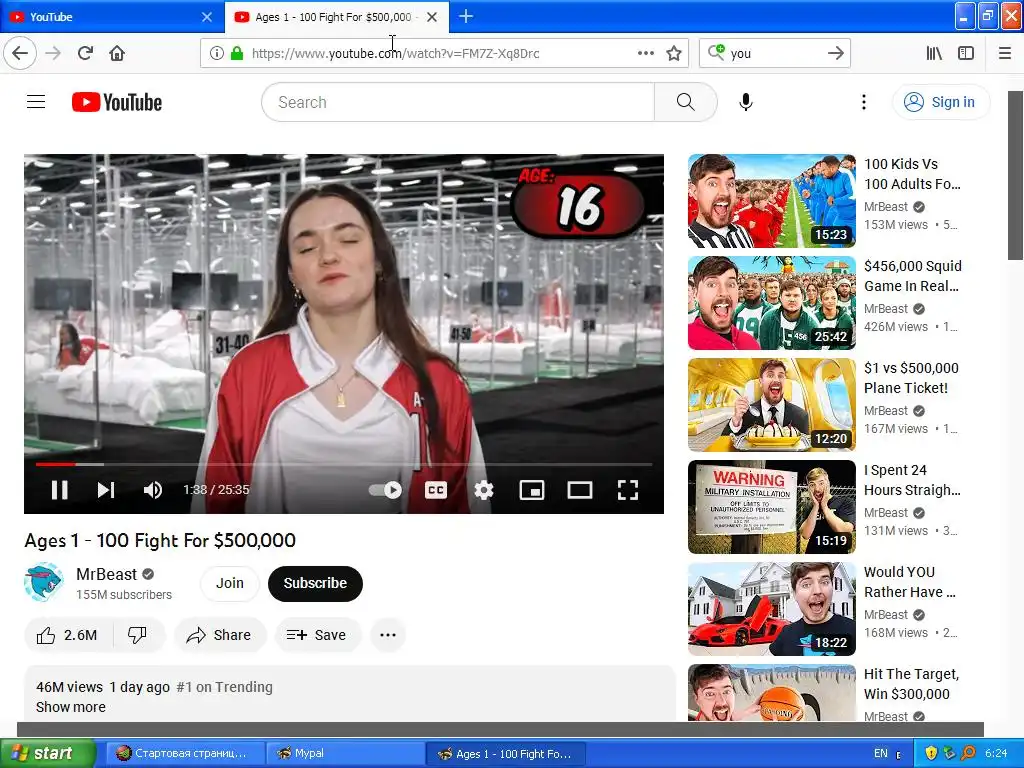Open a new browser tab

(466, 16)
